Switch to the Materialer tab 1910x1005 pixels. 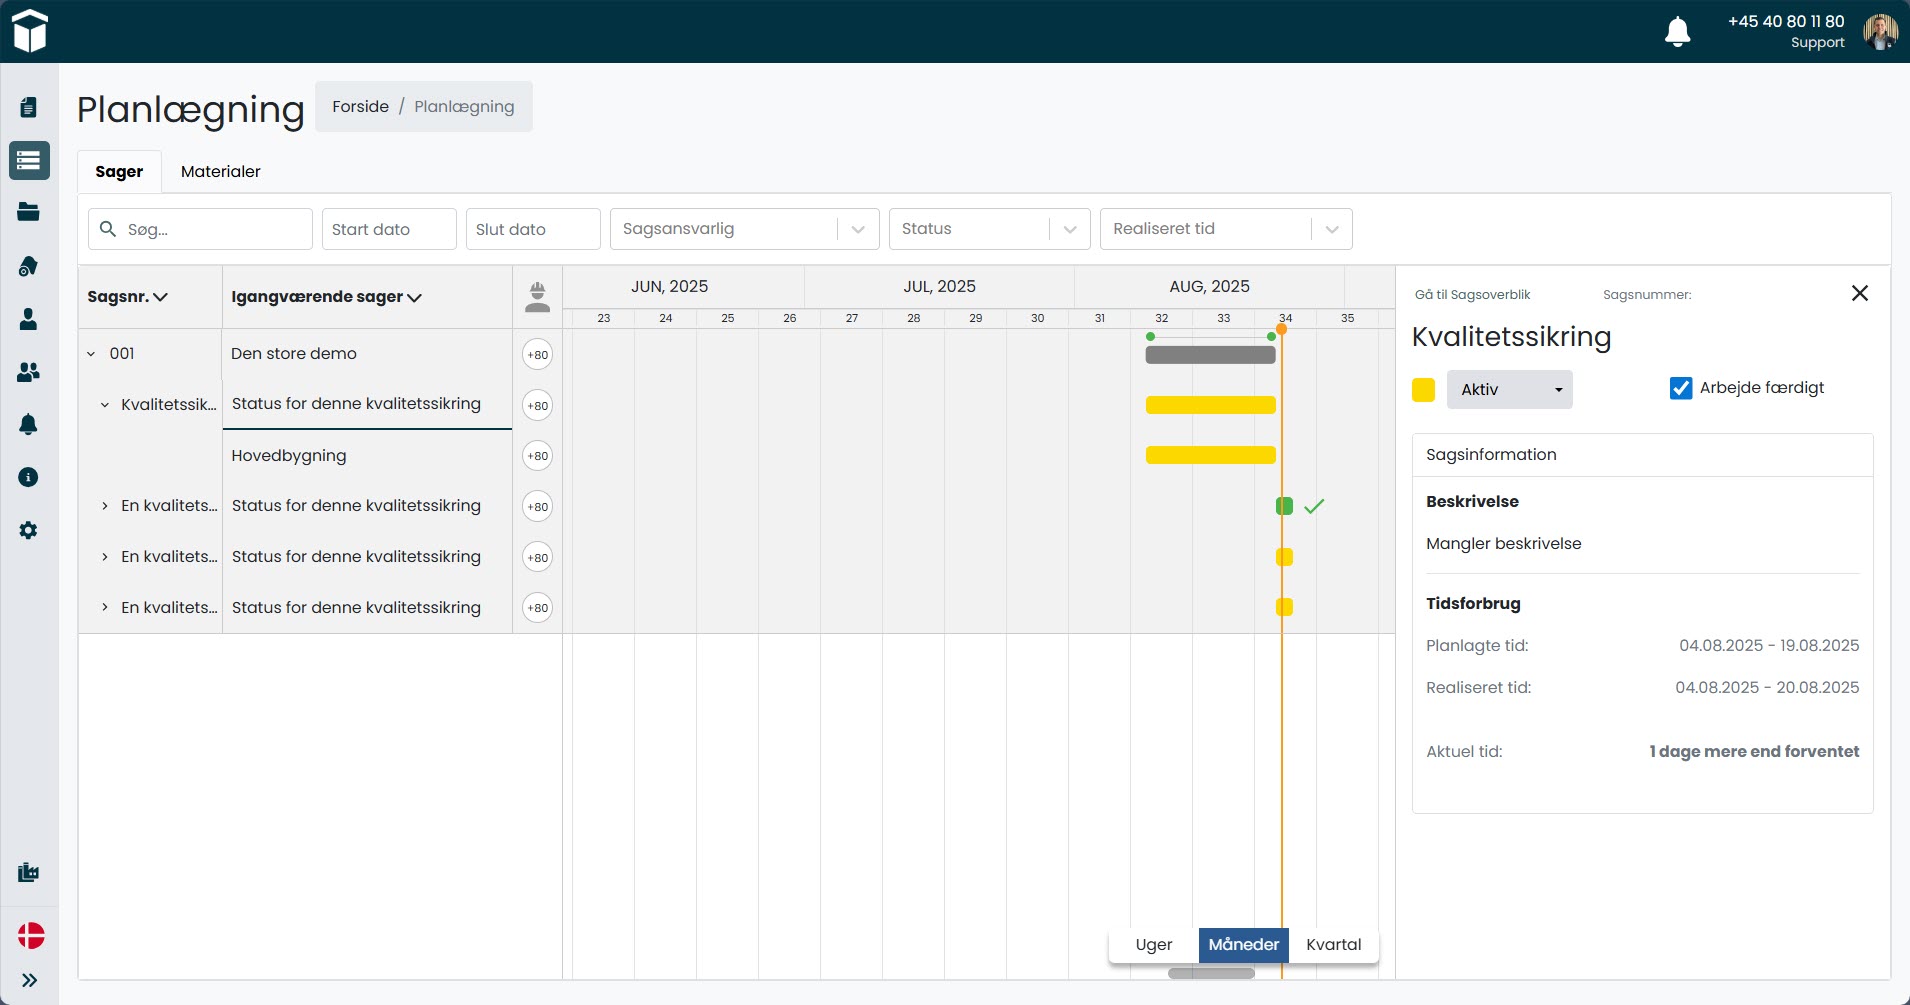[x=220, y=172]
